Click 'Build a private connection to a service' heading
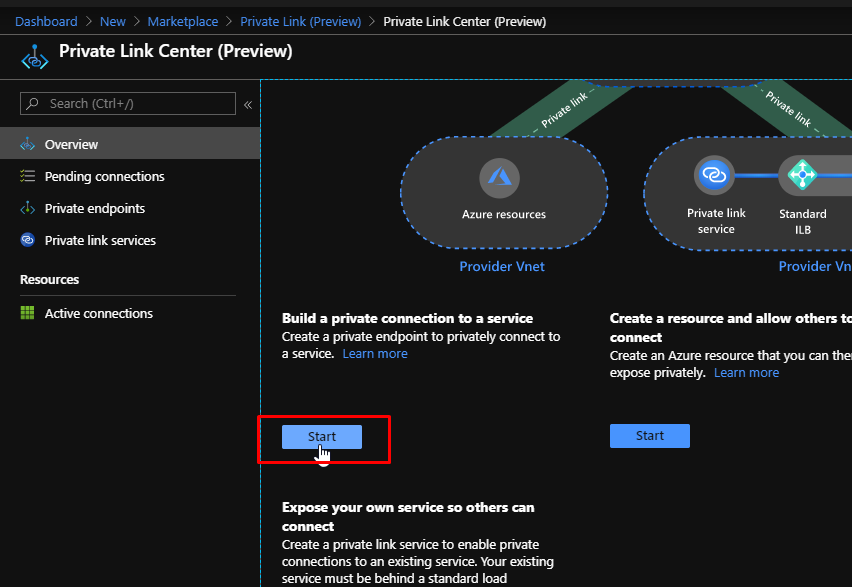The image size is (852, 587). [407, 319]
